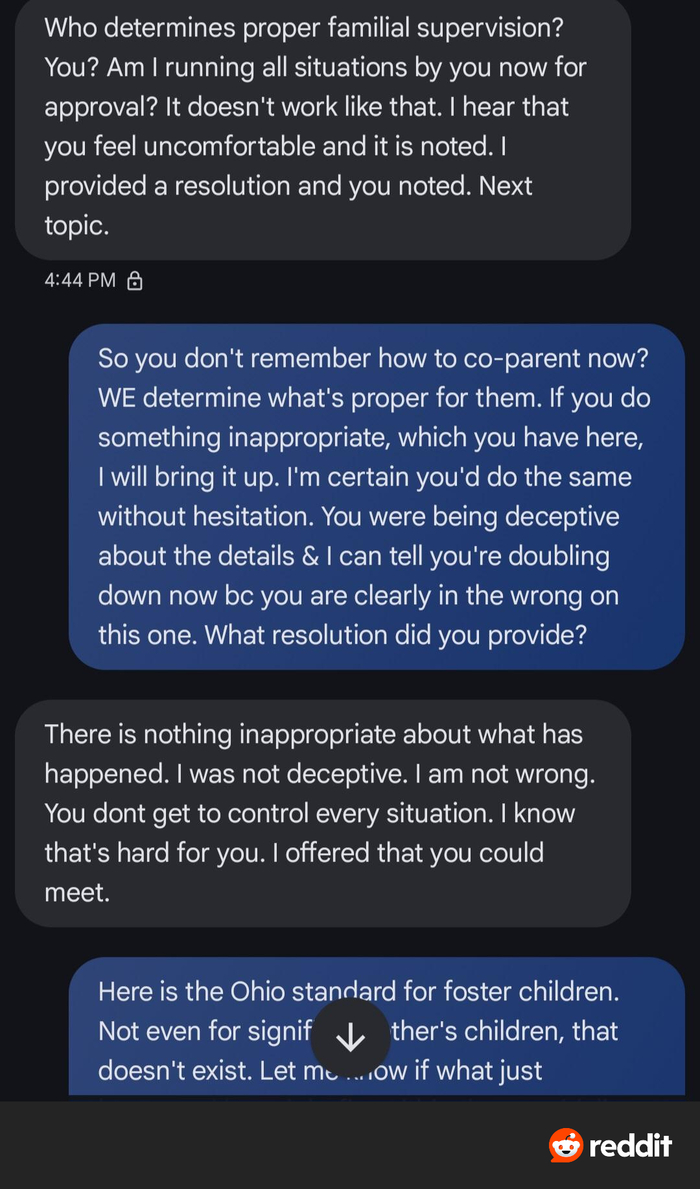Click the reddit wordmark text

pos(630,1146)
